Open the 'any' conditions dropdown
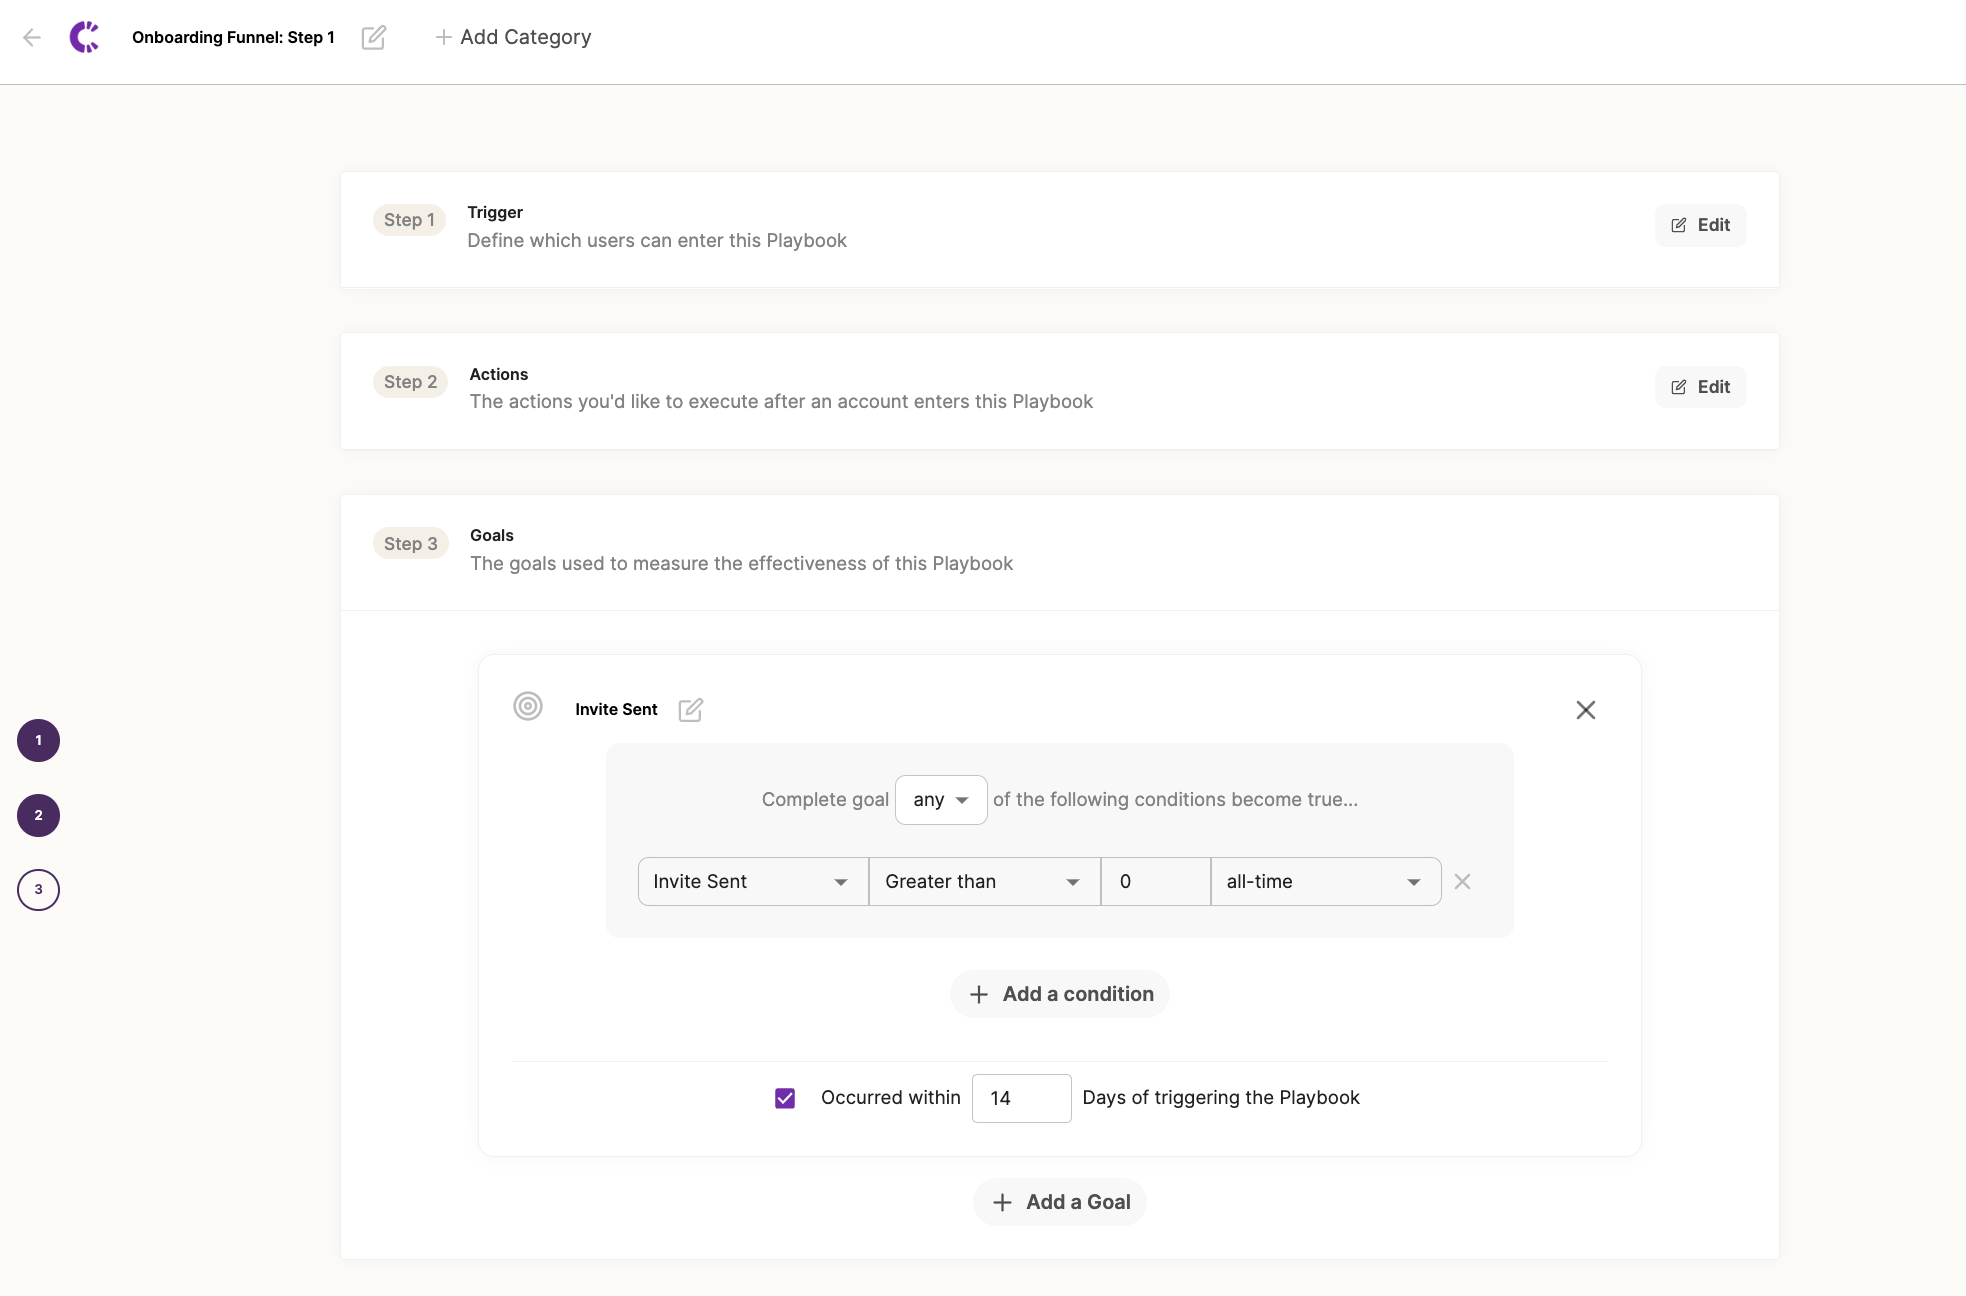 pyautogui.click(x=940, y=800)
